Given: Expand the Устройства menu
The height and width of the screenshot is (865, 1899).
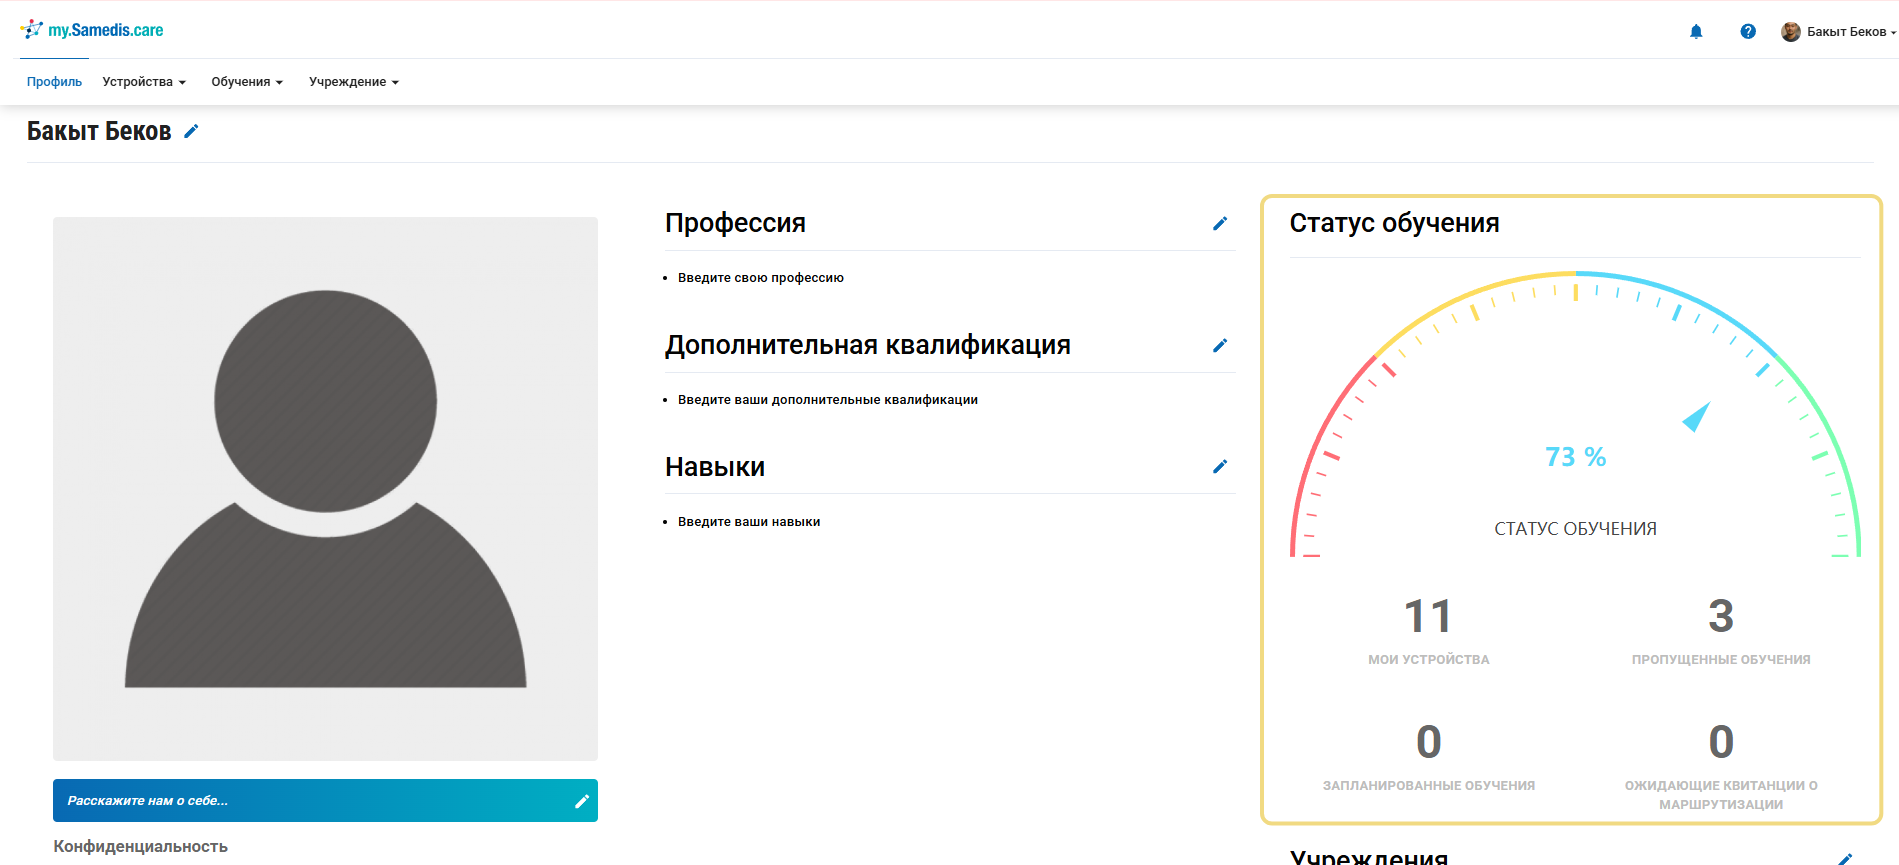Looking at the screenshot, I should point(144,82).
